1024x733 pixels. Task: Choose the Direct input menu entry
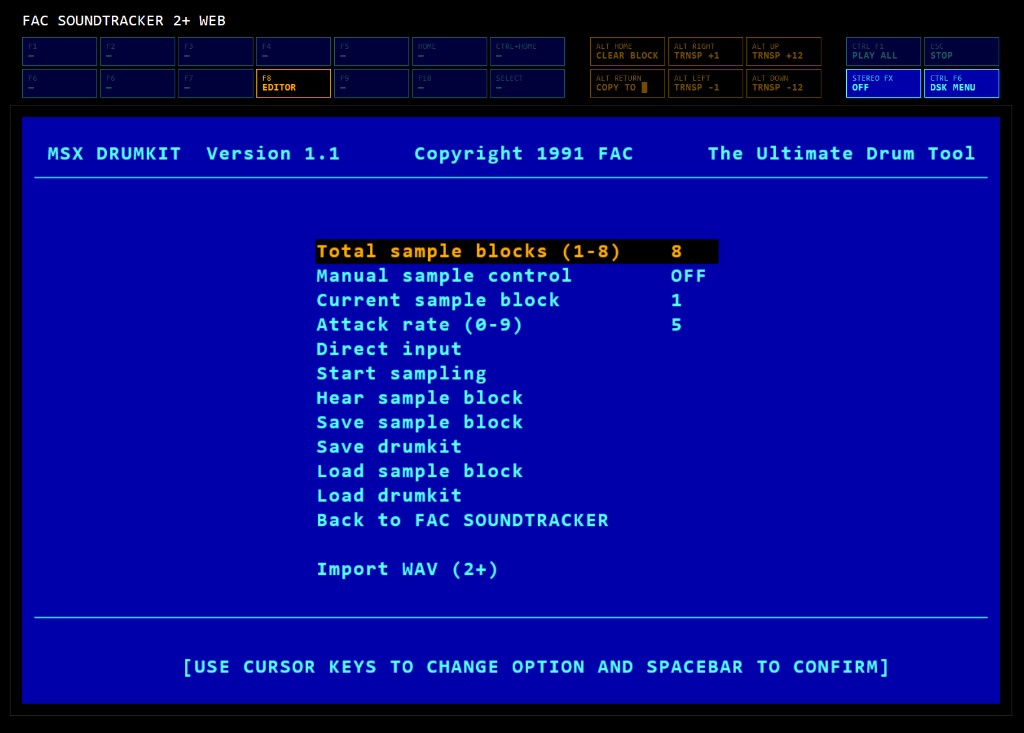click(389, 350)
